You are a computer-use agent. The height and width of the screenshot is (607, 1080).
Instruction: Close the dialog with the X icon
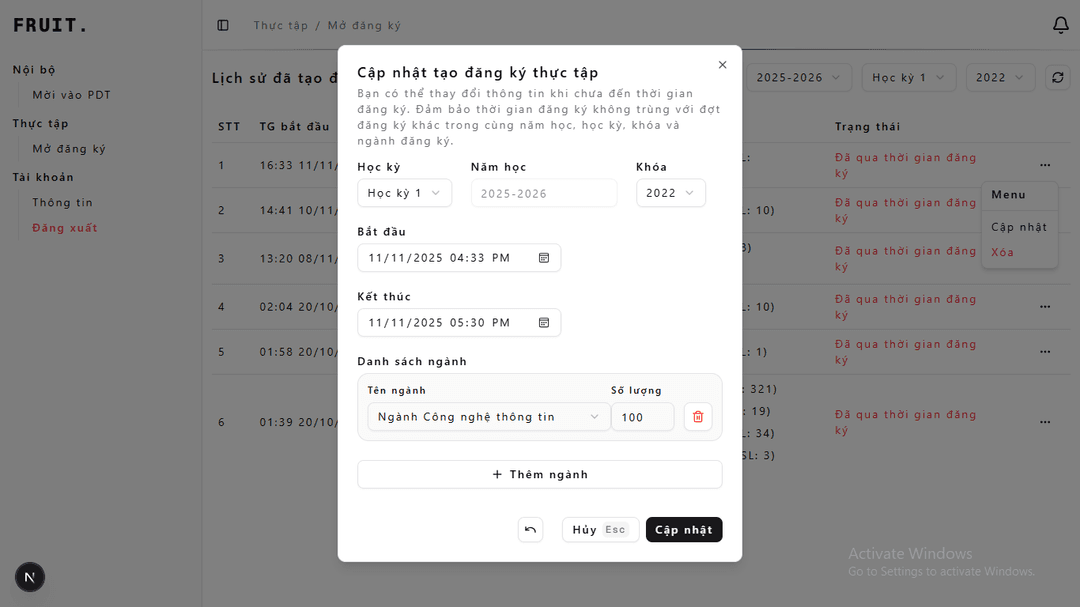723,65
